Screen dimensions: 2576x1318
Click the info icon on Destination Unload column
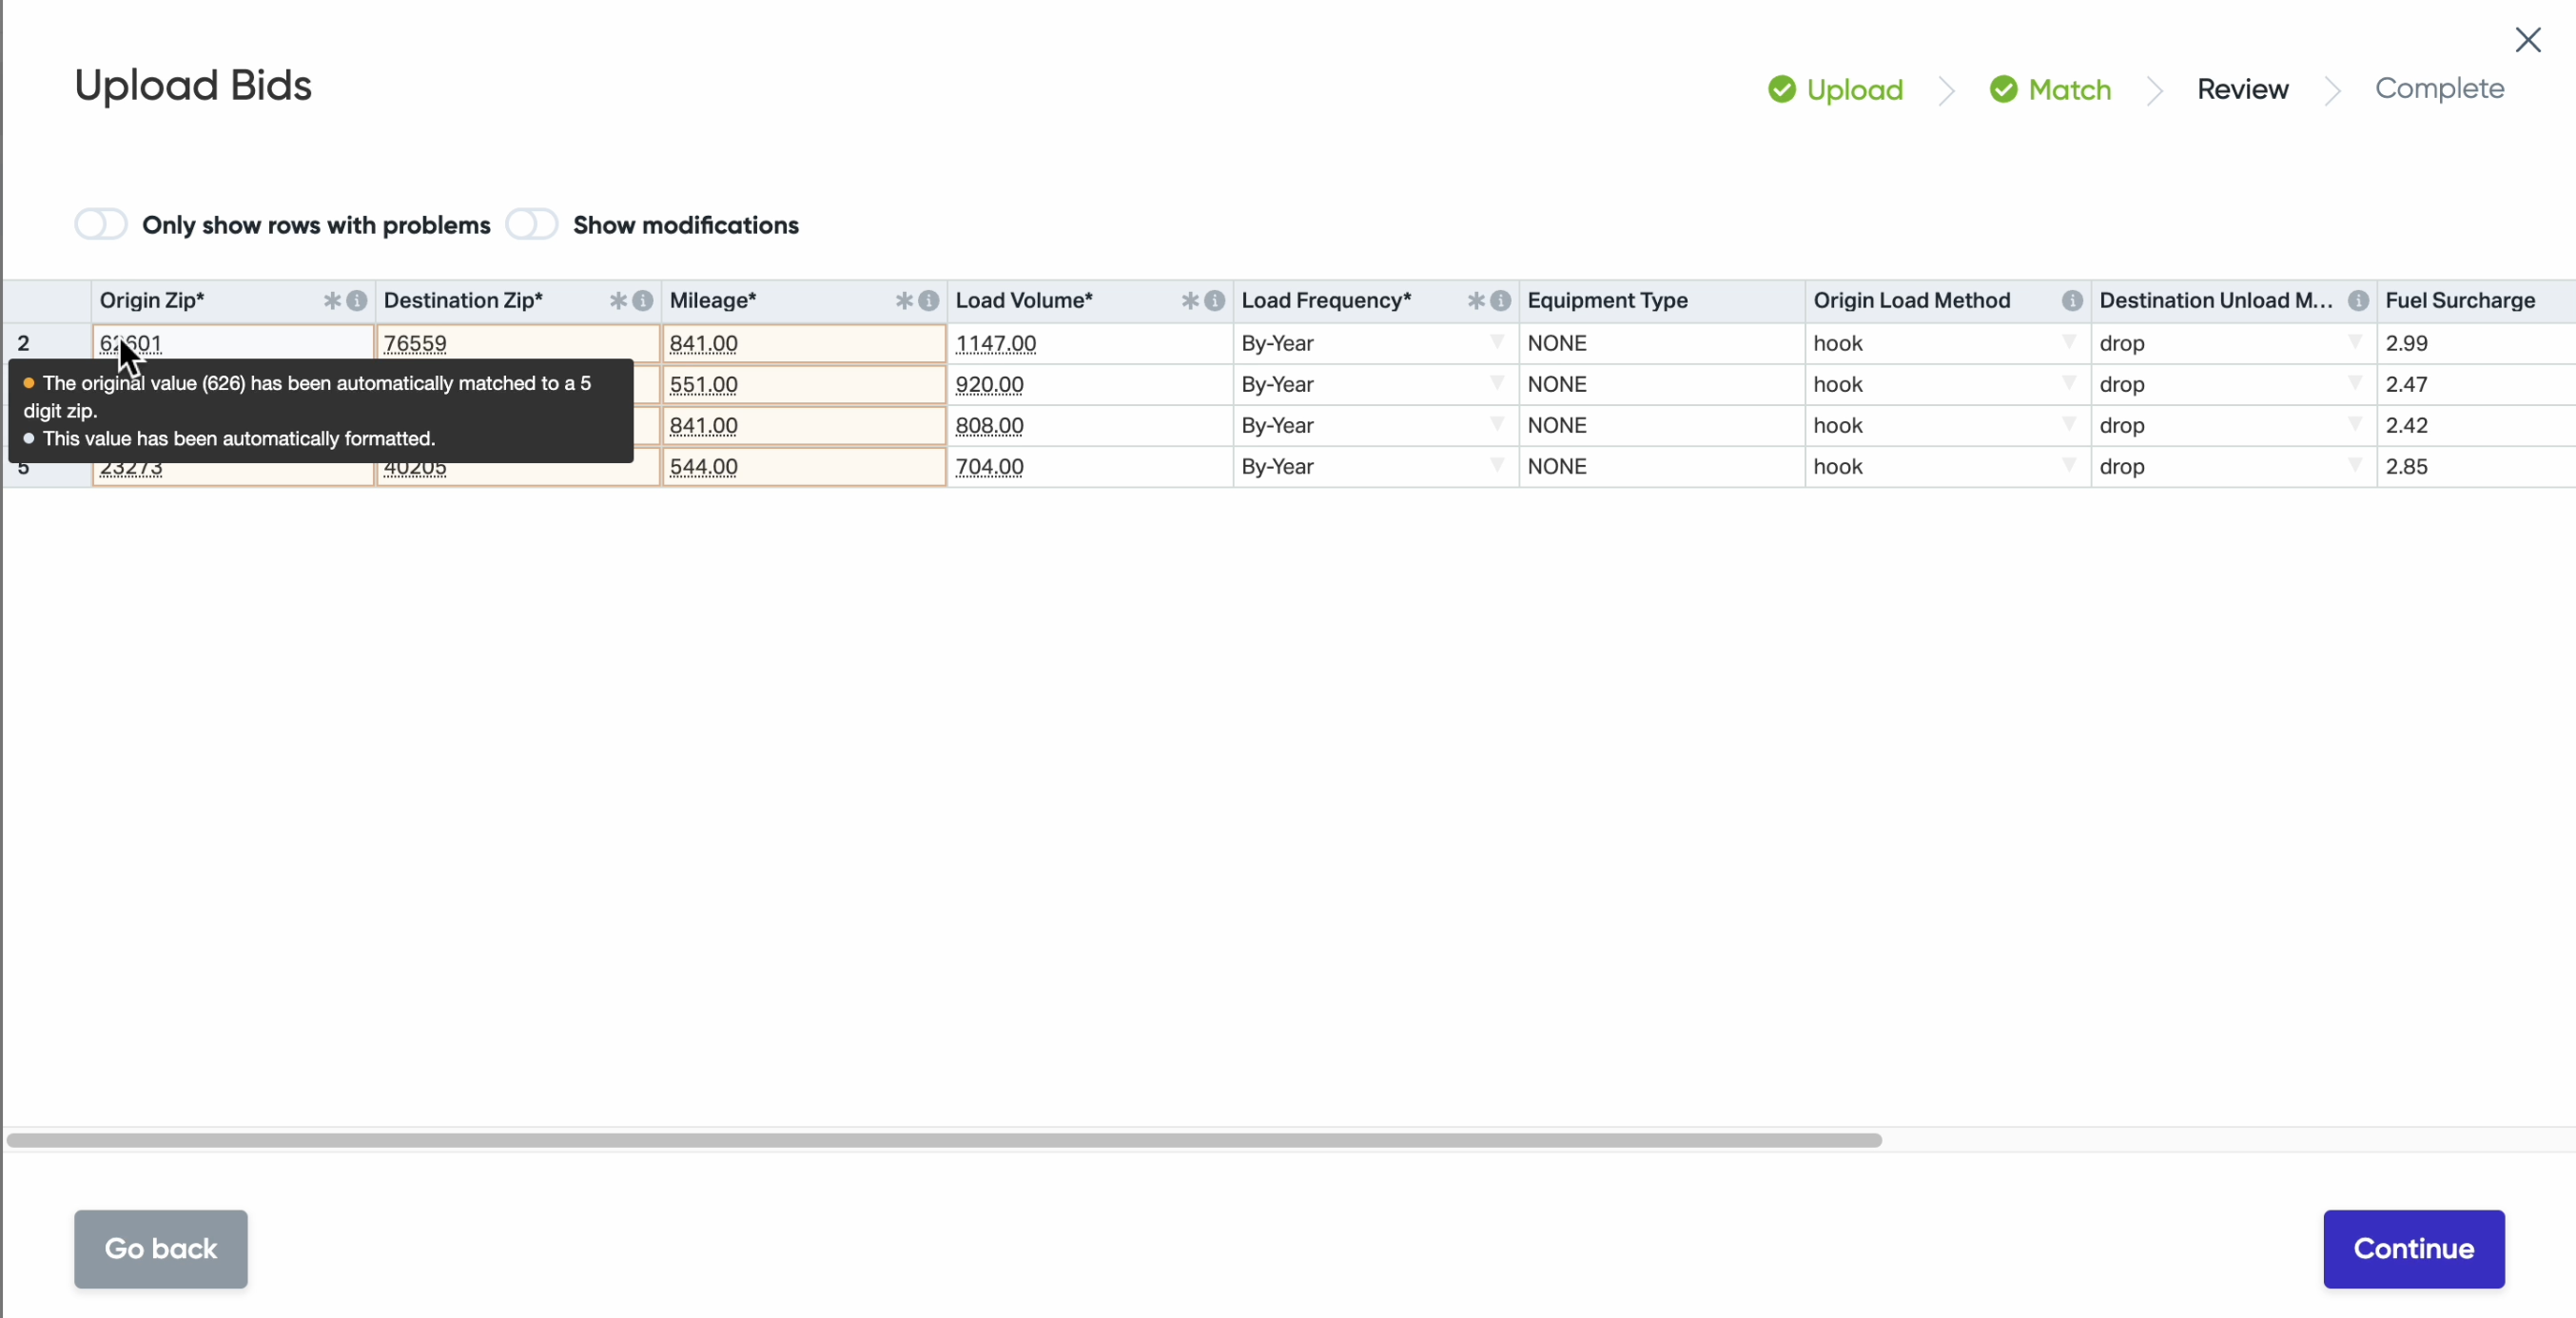[x=2358, y=301]
